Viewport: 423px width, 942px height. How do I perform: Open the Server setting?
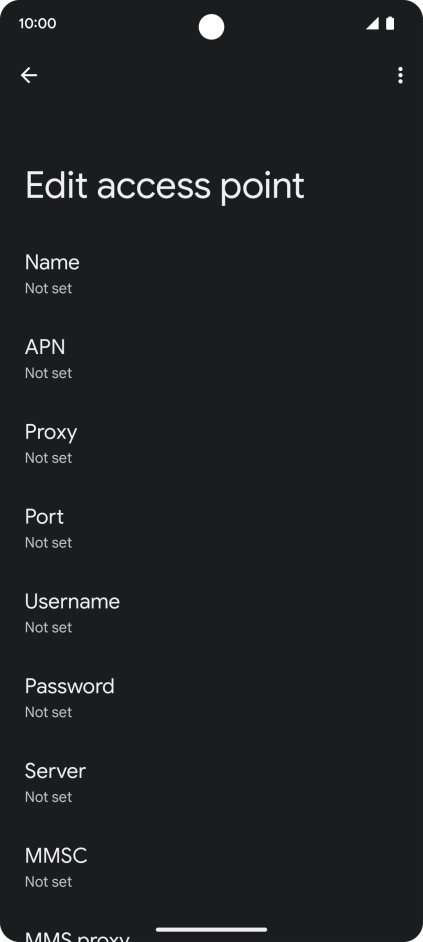(x=212, y=782)
